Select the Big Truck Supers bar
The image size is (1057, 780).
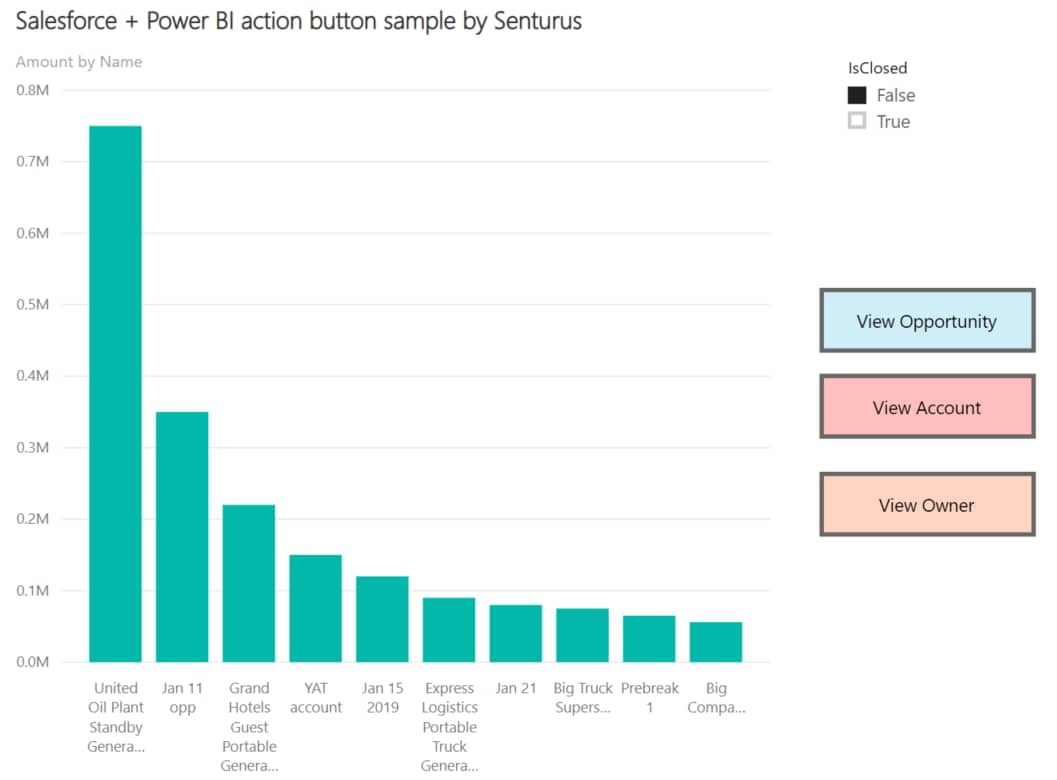coord(582,635)
